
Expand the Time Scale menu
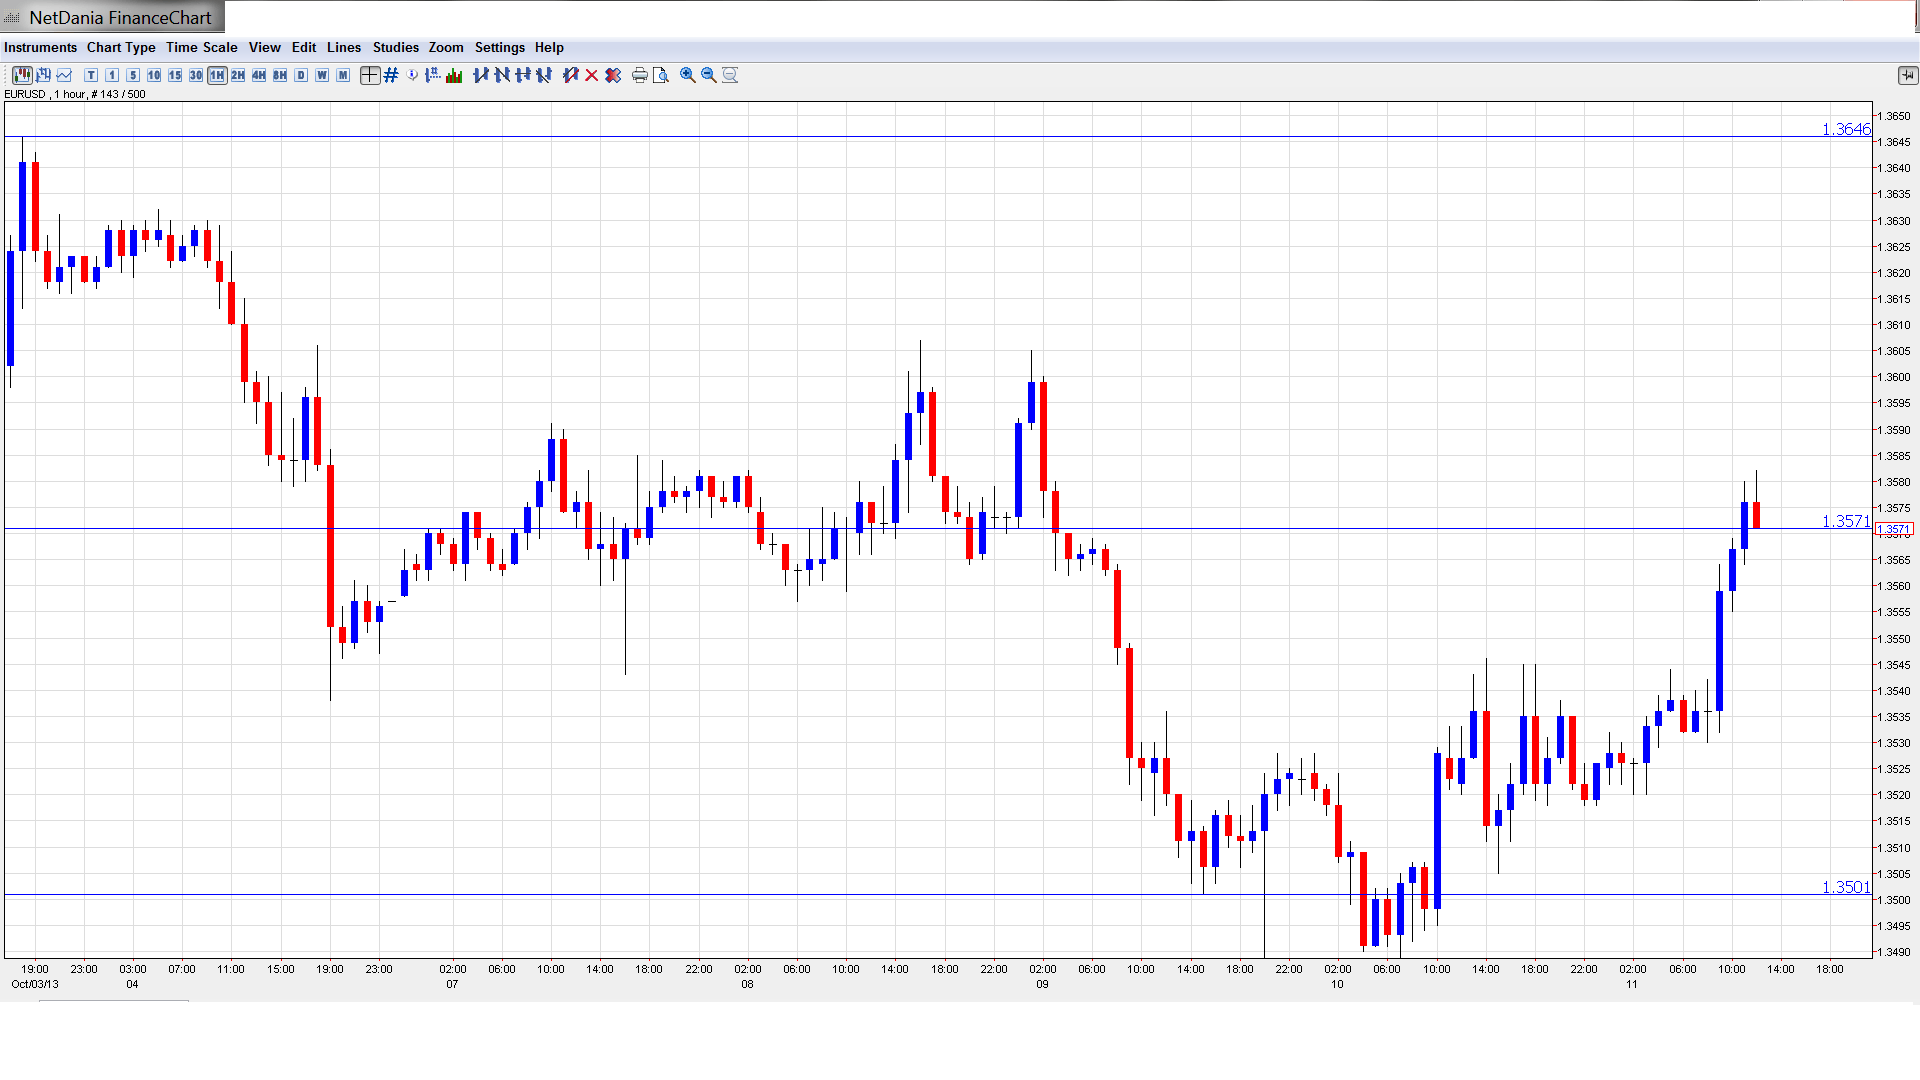(201, 47)
